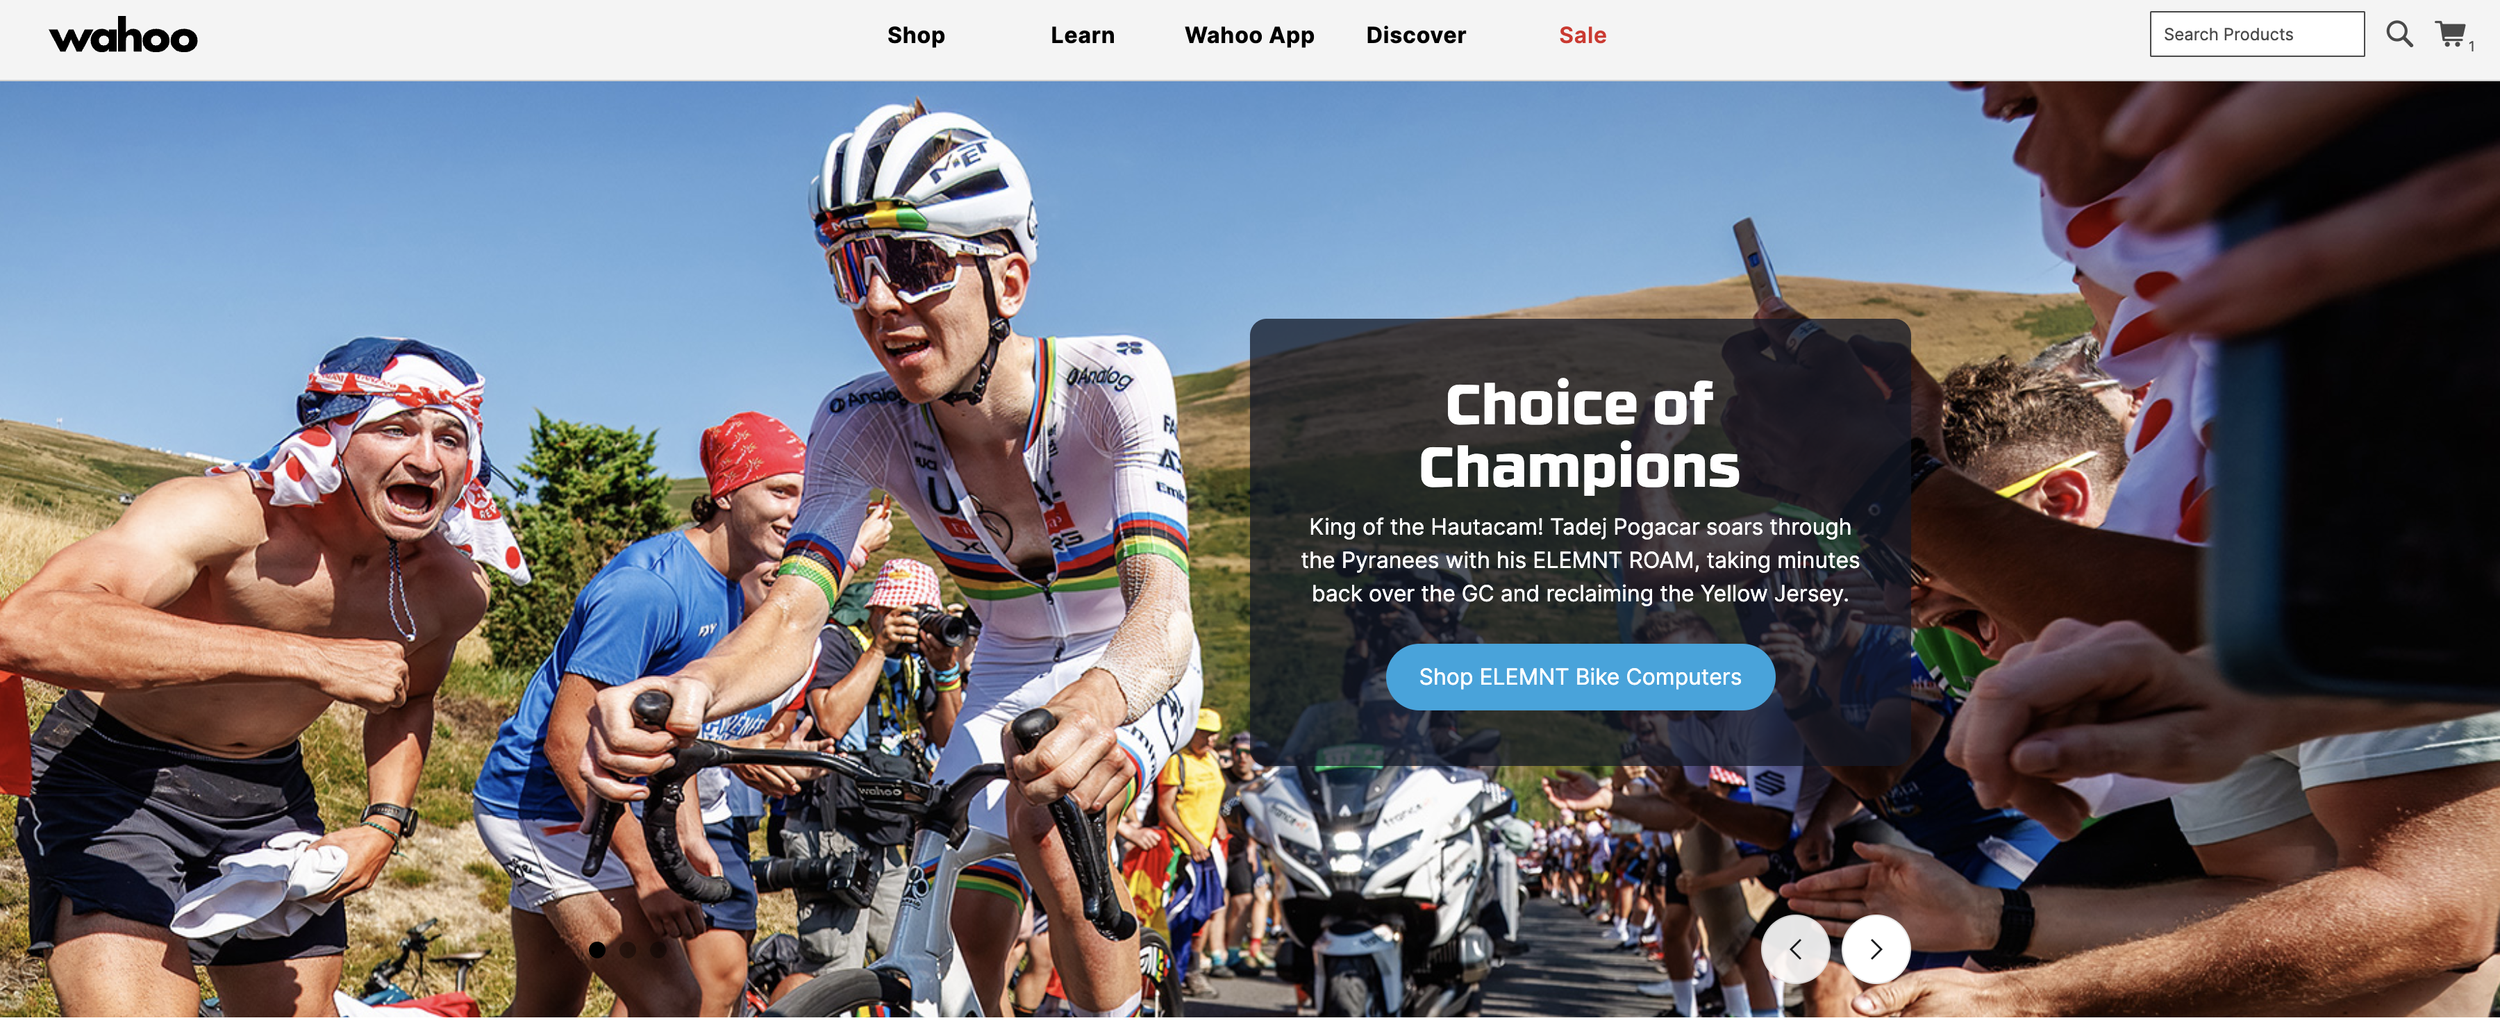This screenshot has height=1025, width=2500.
Task: Select the first carousel indicator dot
Action: point(597,950)
